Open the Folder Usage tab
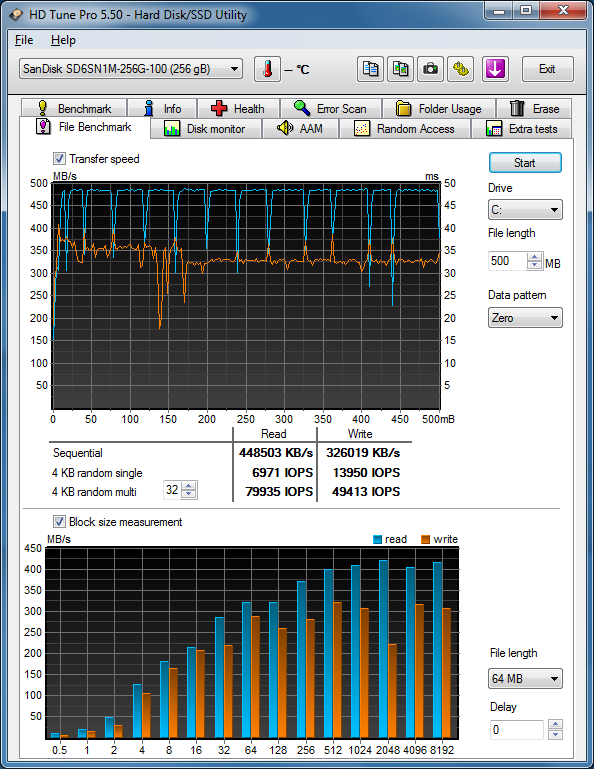 point(439,108)
